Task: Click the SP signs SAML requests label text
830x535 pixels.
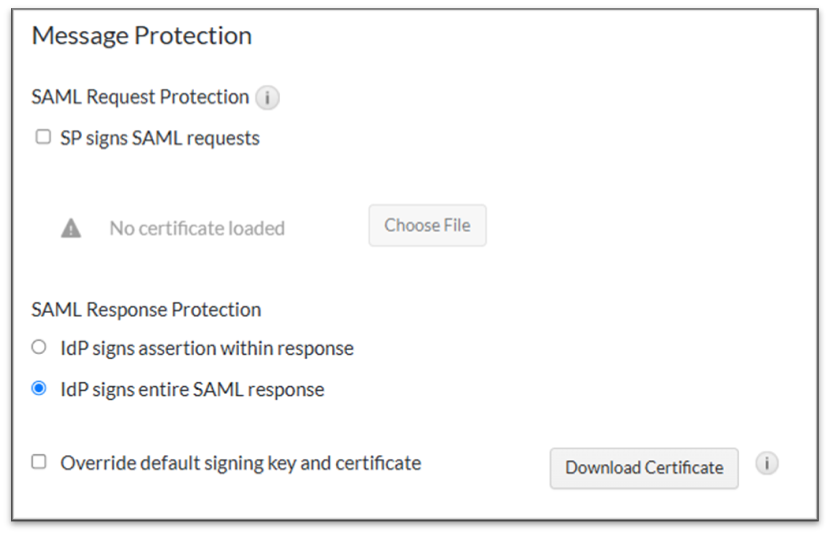Action: 160,138
